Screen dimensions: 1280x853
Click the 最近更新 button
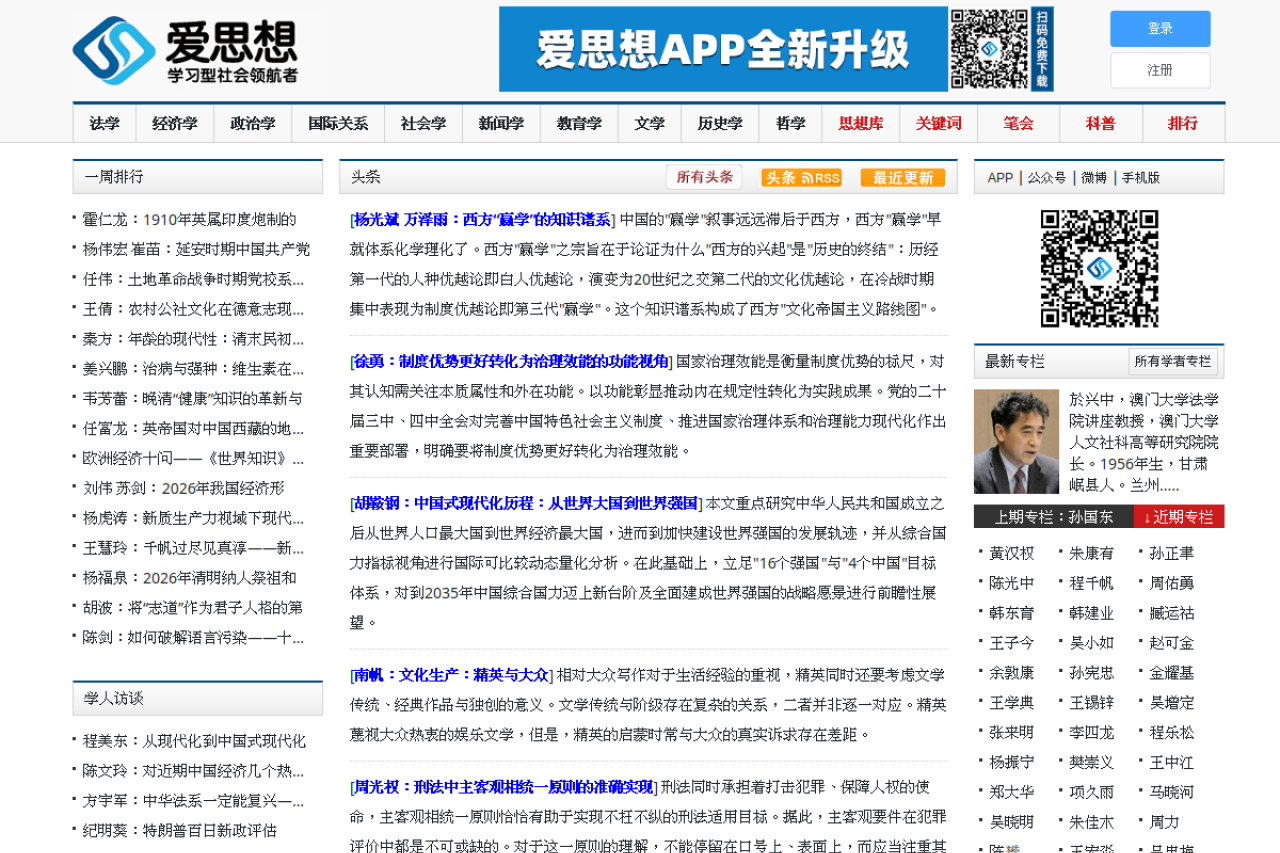pyautogui.click(x=902, y=178)
